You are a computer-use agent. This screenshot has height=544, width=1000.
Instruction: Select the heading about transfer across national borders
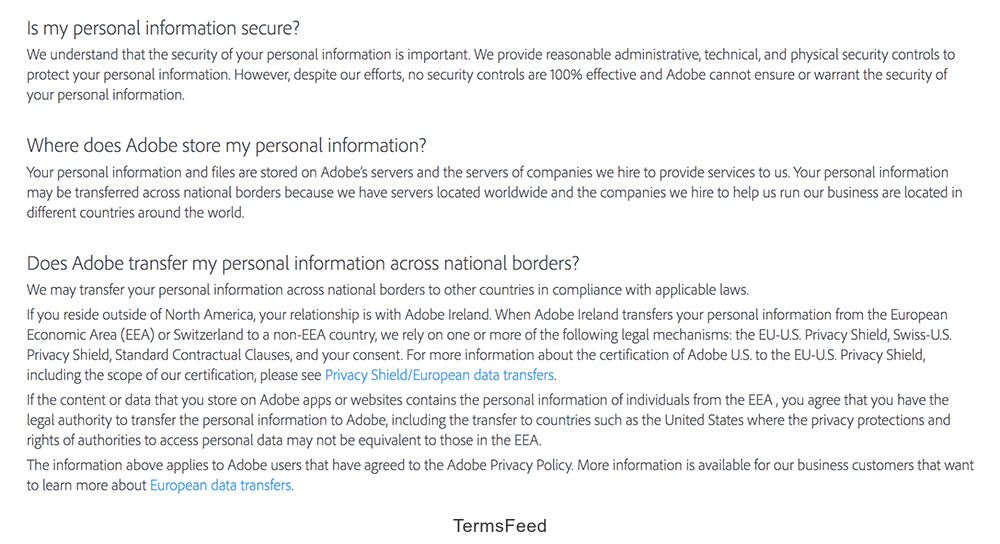(303, 264)
